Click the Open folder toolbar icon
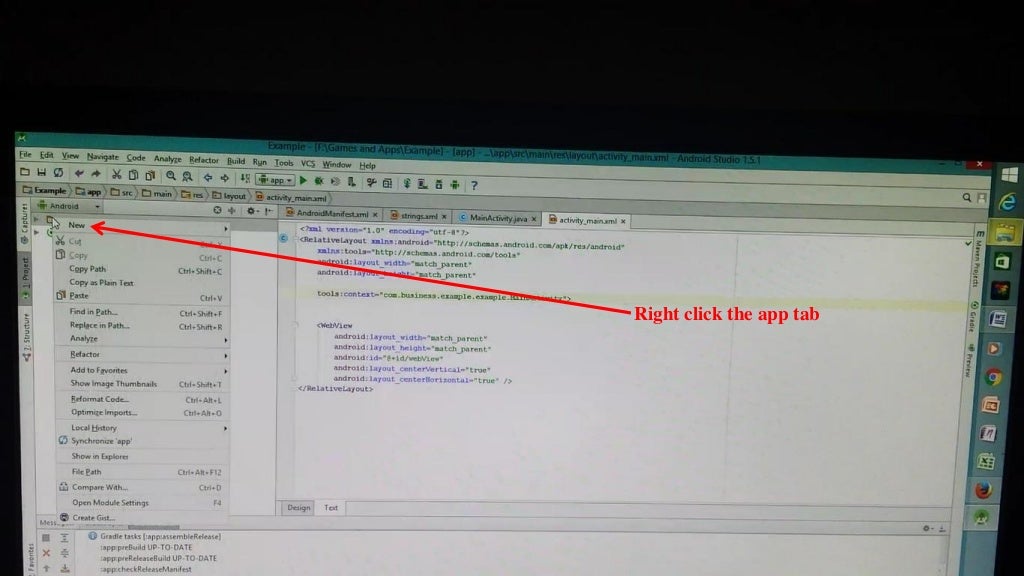 click(25, 172)
